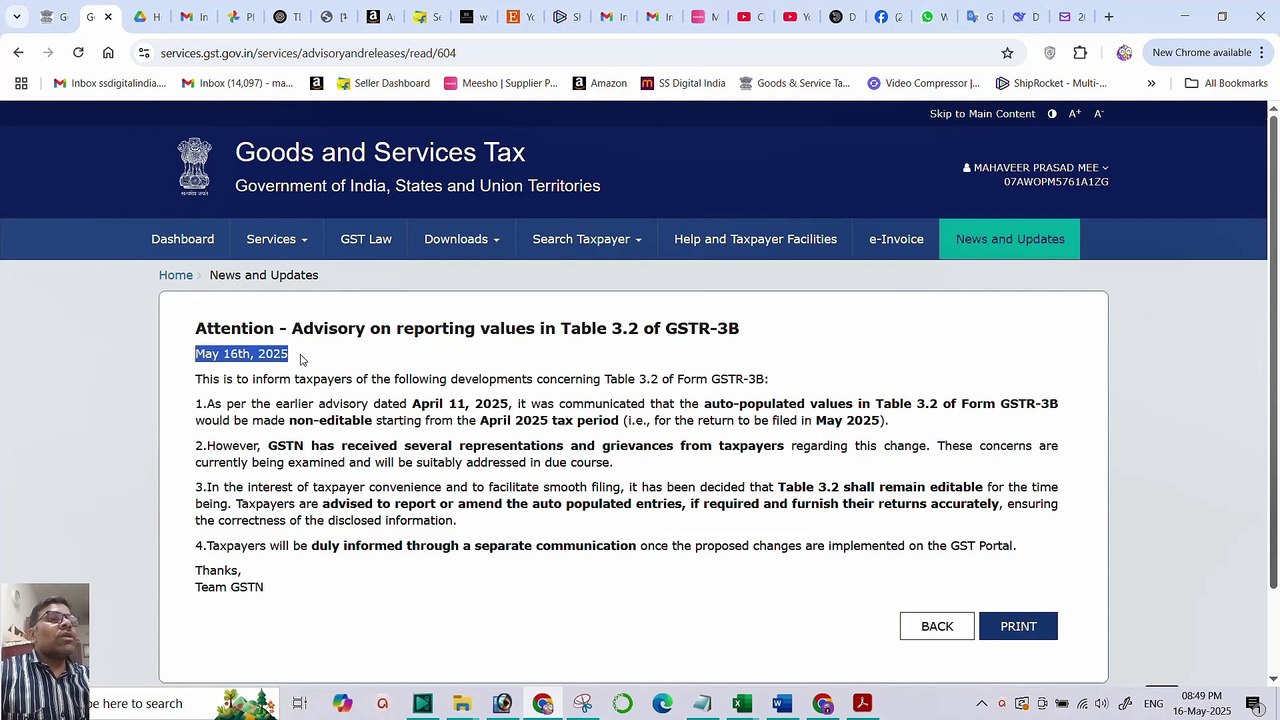Switch to the WhatsApp tab

pos(934,16)
